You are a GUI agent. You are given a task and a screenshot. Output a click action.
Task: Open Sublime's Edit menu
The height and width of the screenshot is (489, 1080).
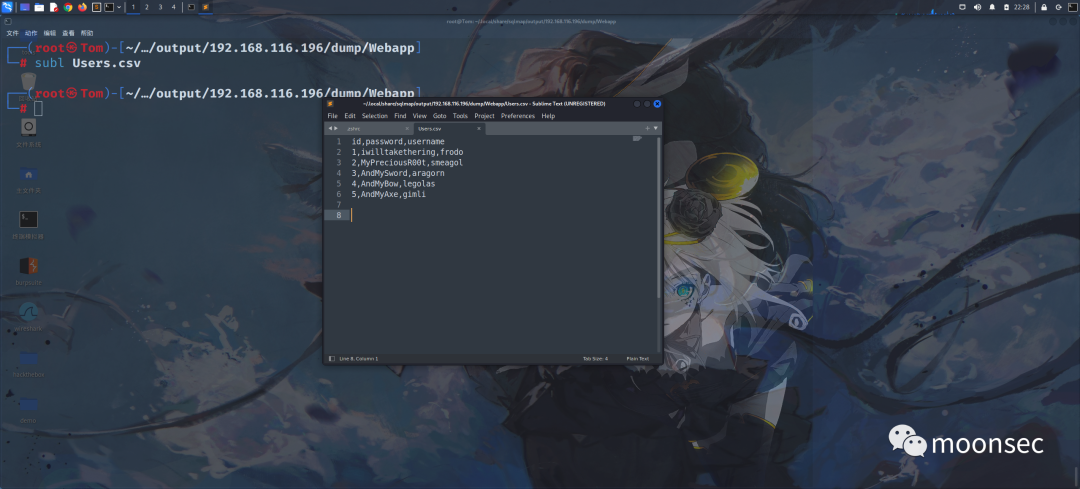click(350, 116)
